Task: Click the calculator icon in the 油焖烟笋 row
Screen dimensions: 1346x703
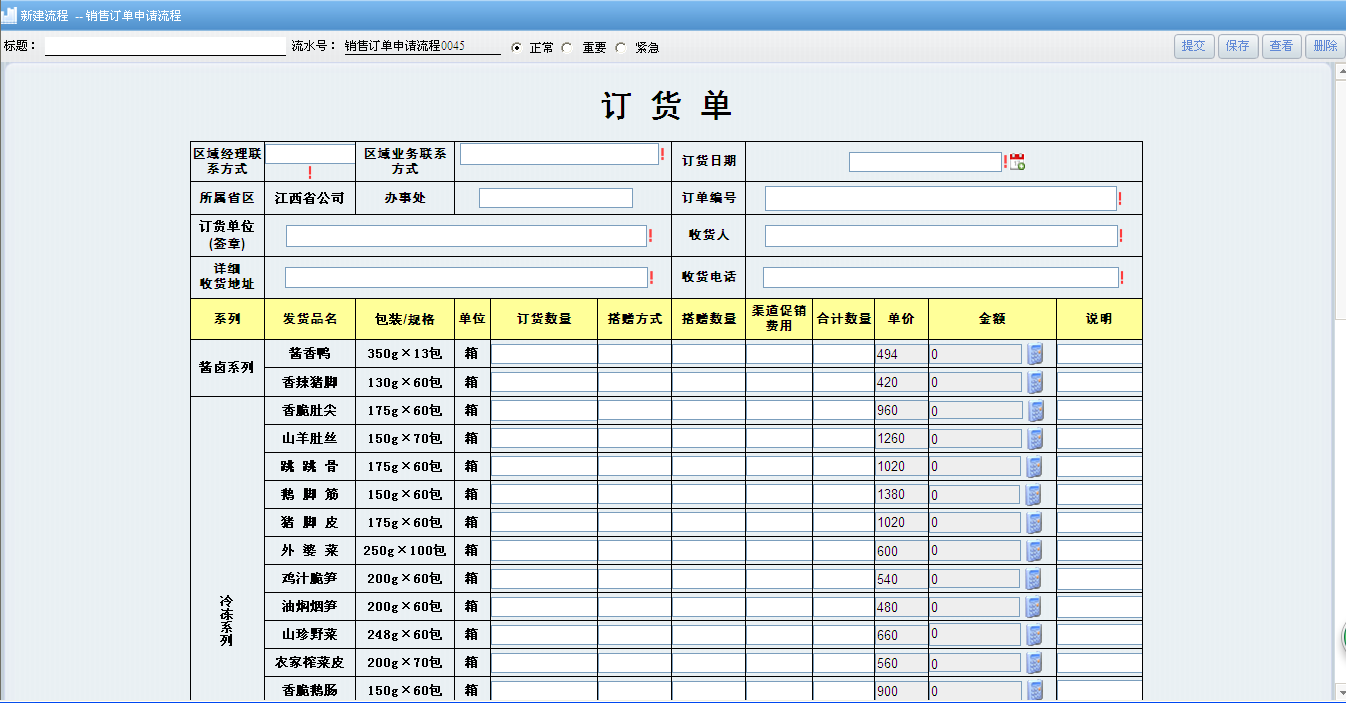Action: click(x=1035, y=606)
